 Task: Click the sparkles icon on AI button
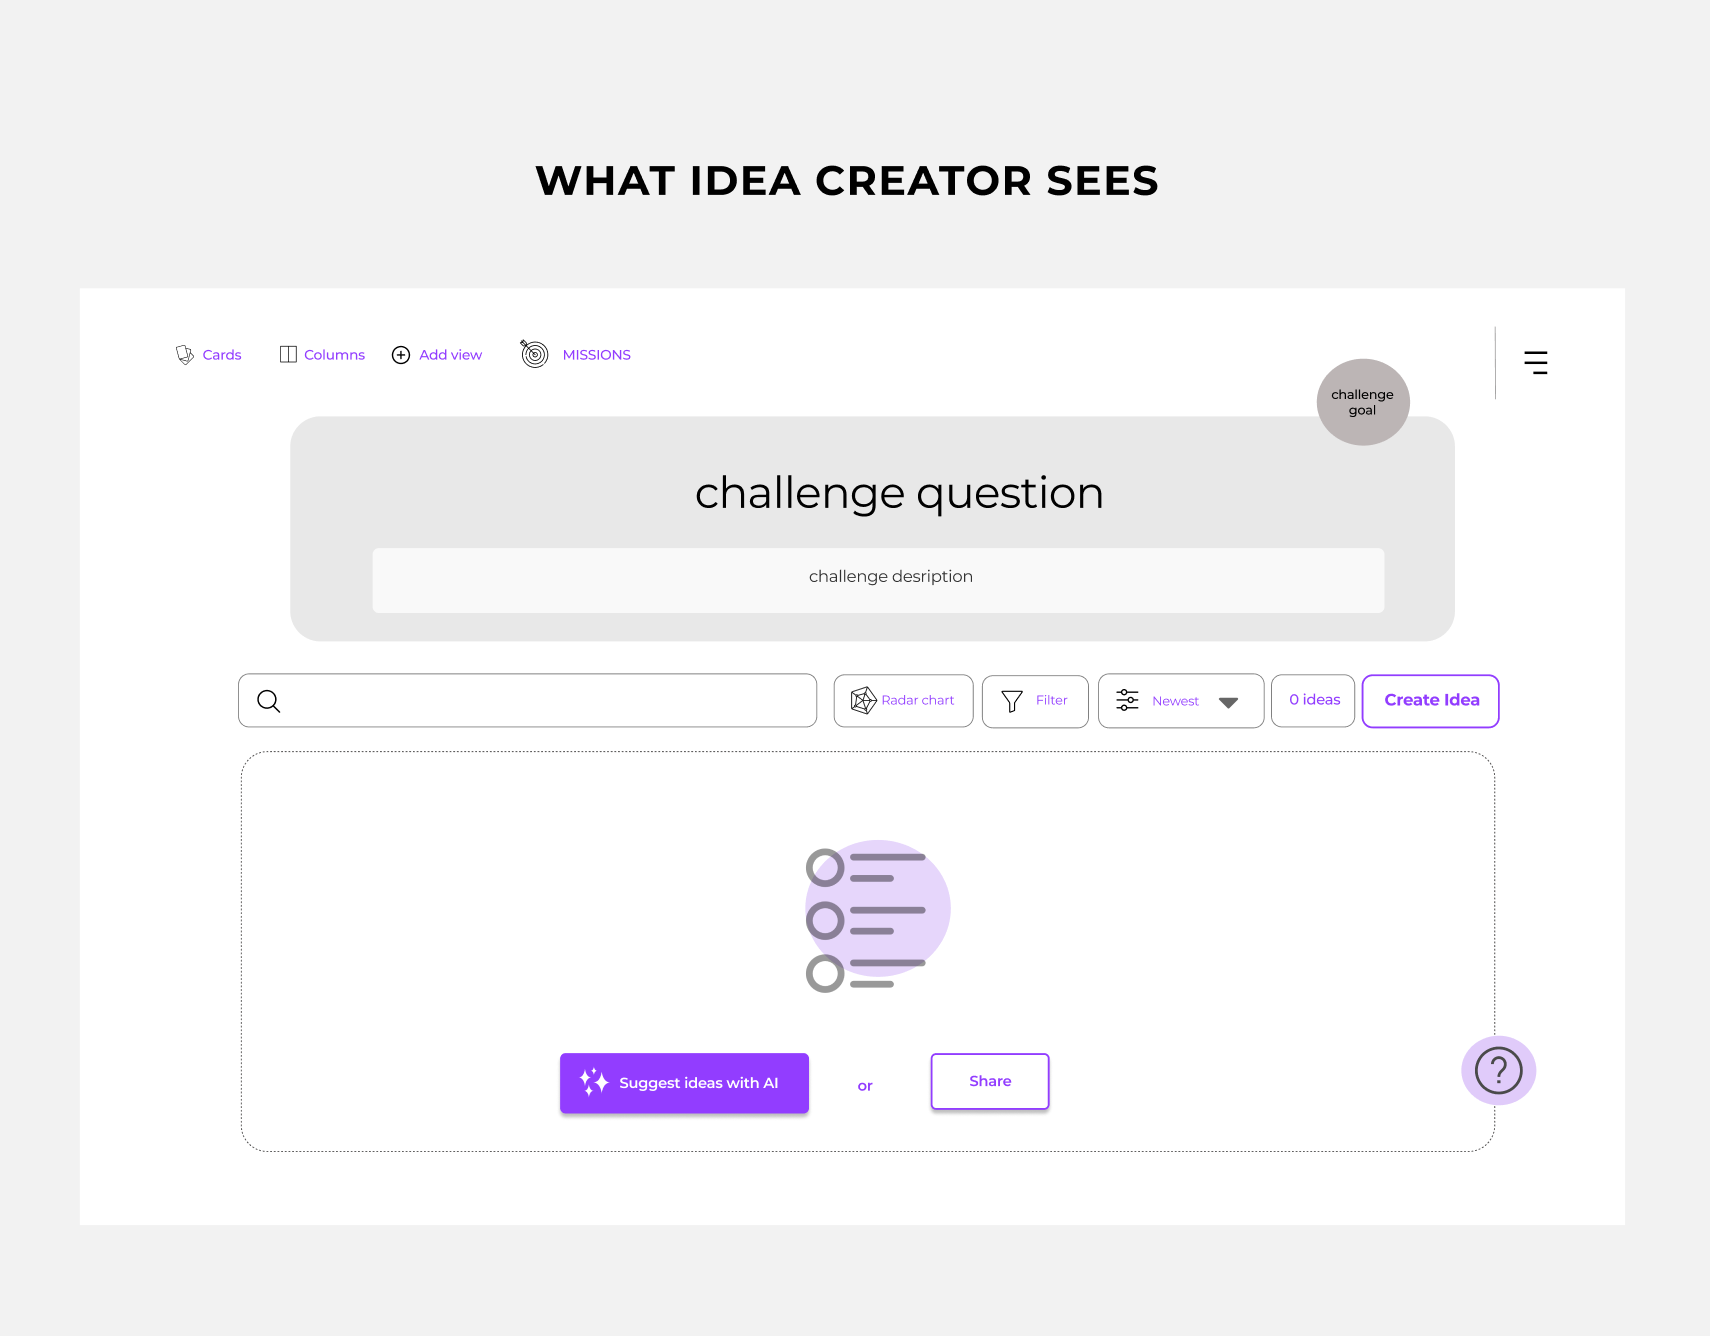[594, 1082]
